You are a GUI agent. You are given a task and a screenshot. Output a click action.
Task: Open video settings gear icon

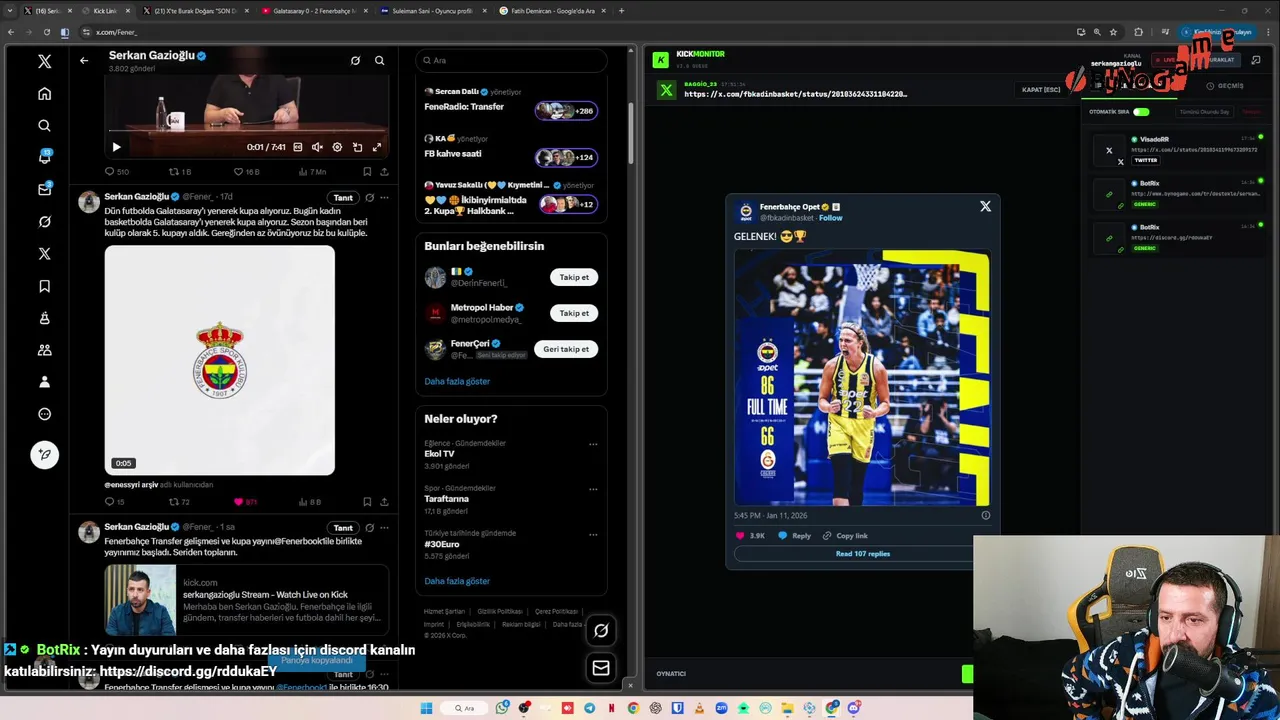[x=337, y=147]
